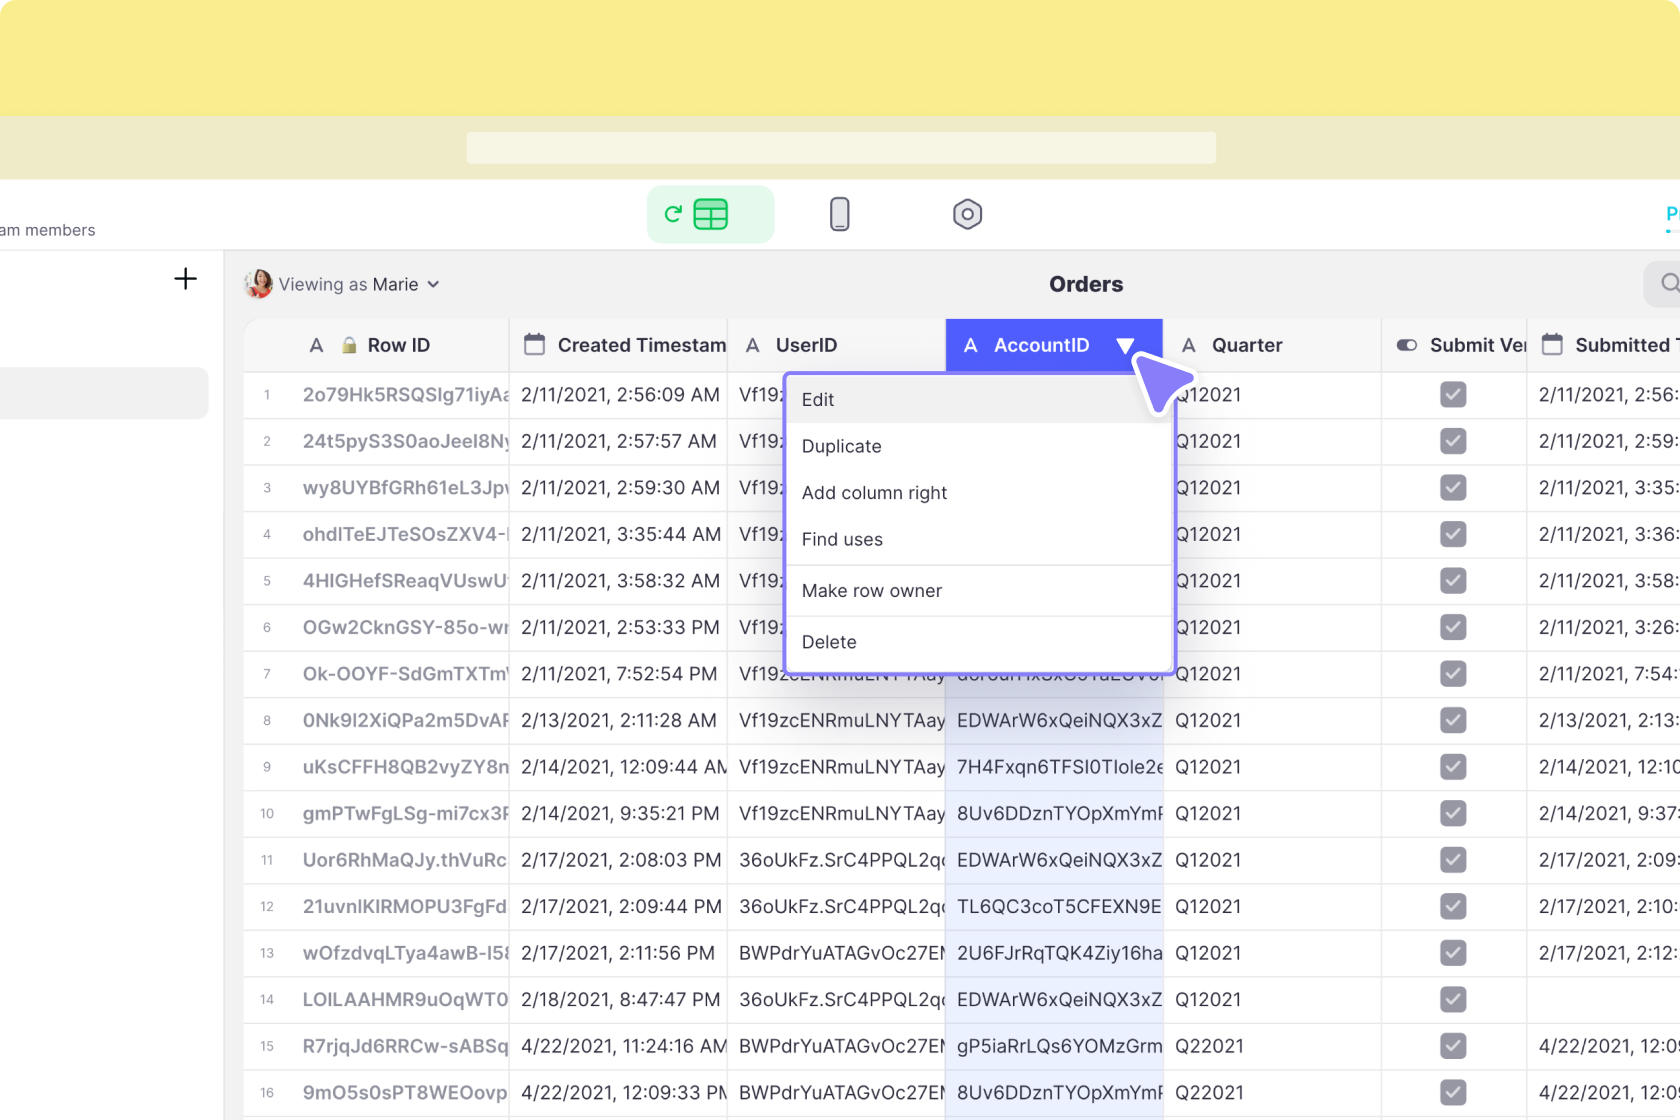
Task: Choose Duplicate in the column menu
Action: click(841, 446)
